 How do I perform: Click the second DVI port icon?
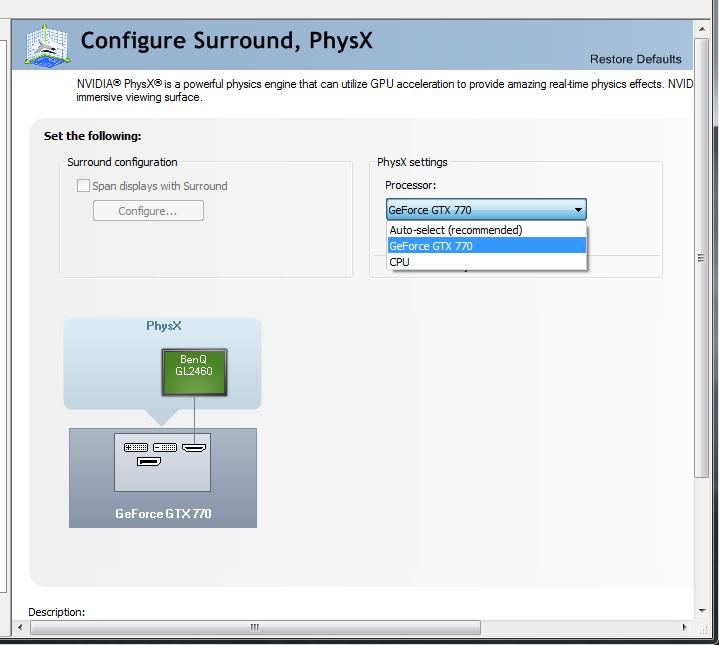tap(165, 447)
